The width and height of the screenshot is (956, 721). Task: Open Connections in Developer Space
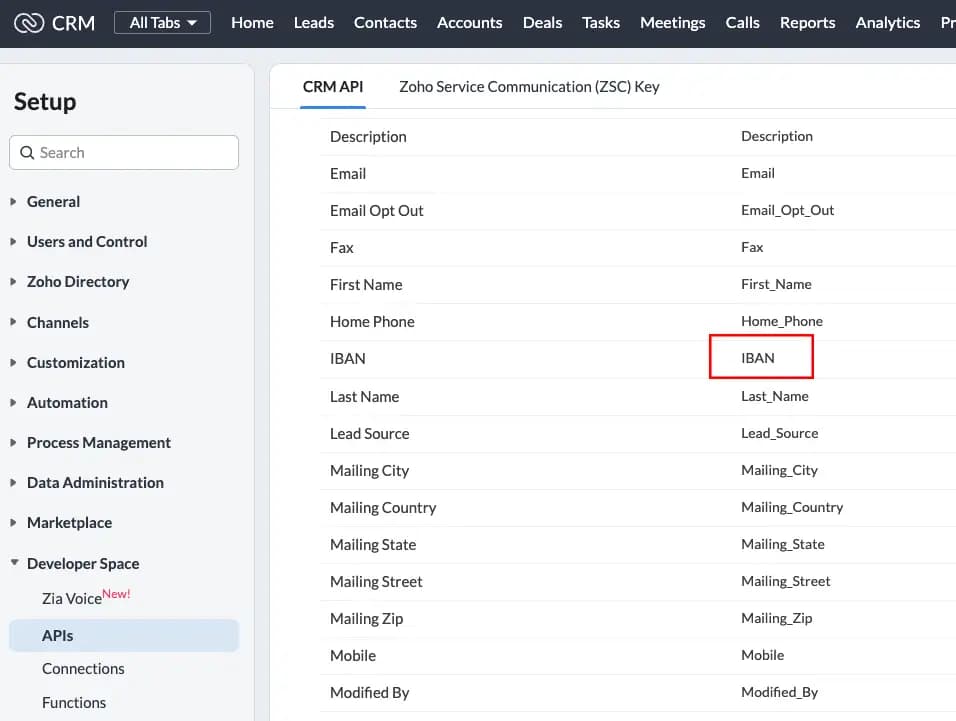click(83, 669)
